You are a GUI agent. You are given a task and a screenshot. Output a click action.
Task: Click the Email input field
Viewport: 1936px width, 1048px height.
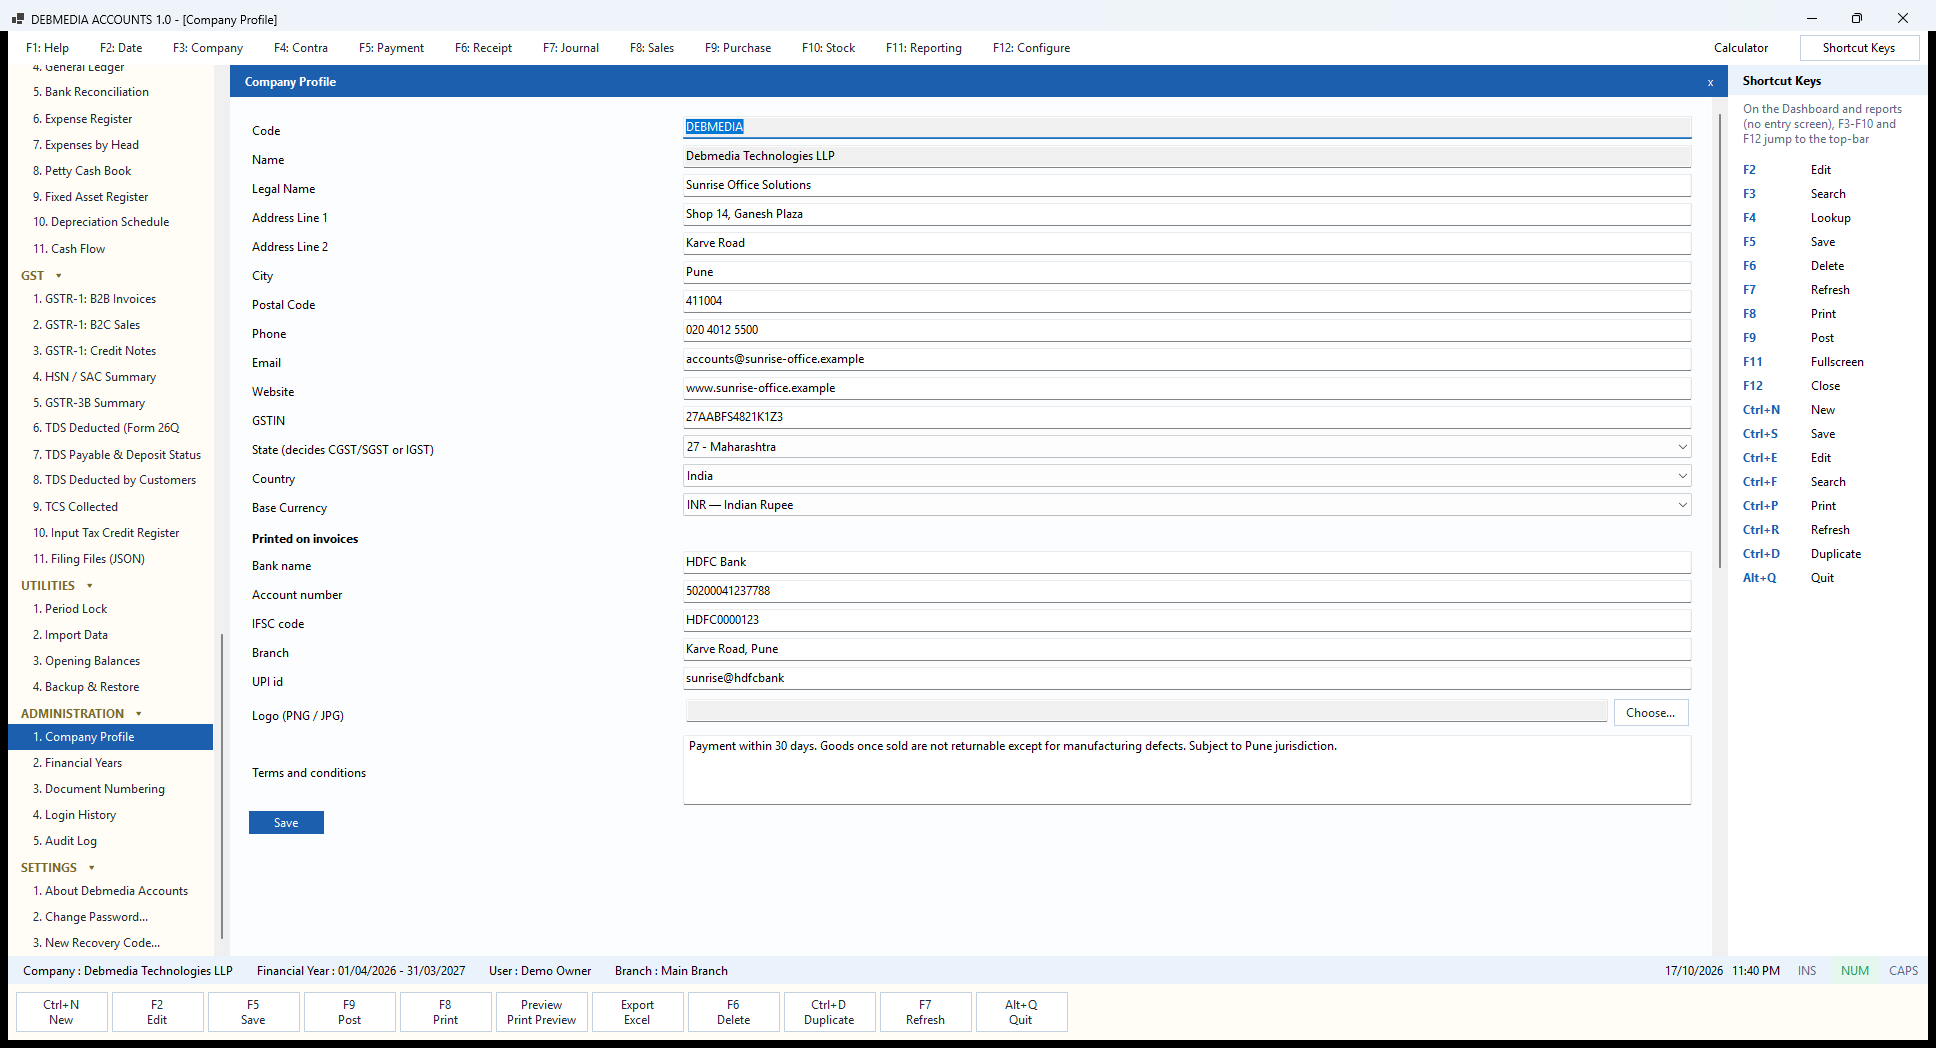pyautogui.click(x=1187, y=359)
